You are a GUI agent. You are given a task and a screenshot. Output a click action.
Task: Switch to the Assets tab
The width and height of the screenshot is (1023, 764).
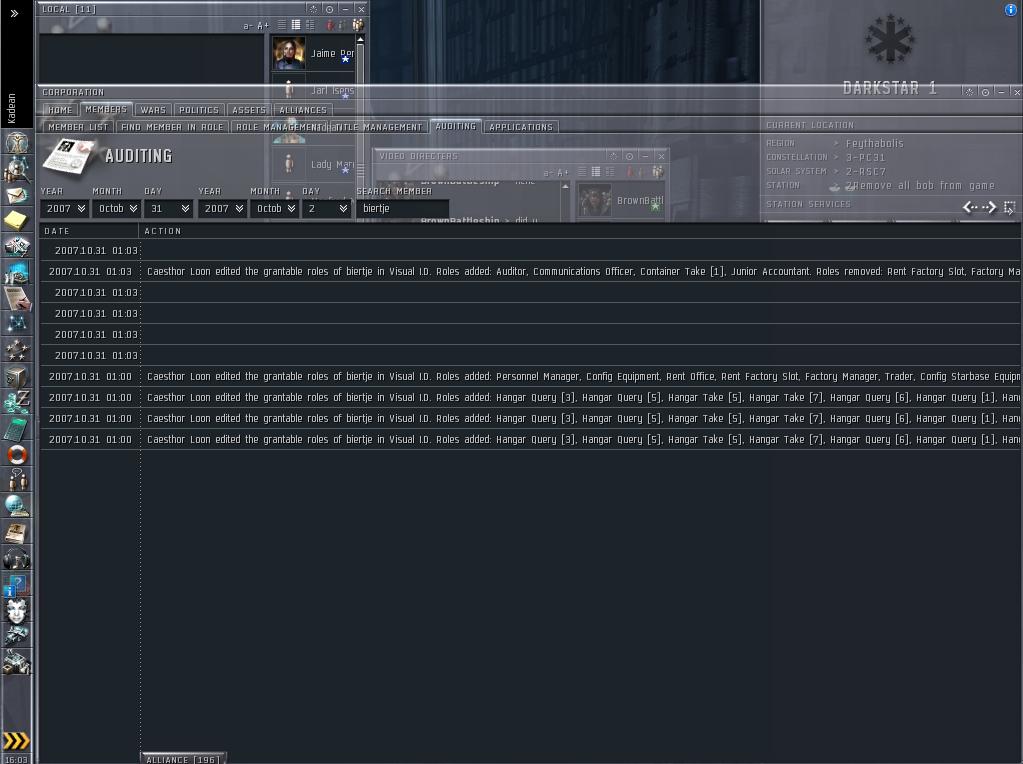[x=249, y=110]
